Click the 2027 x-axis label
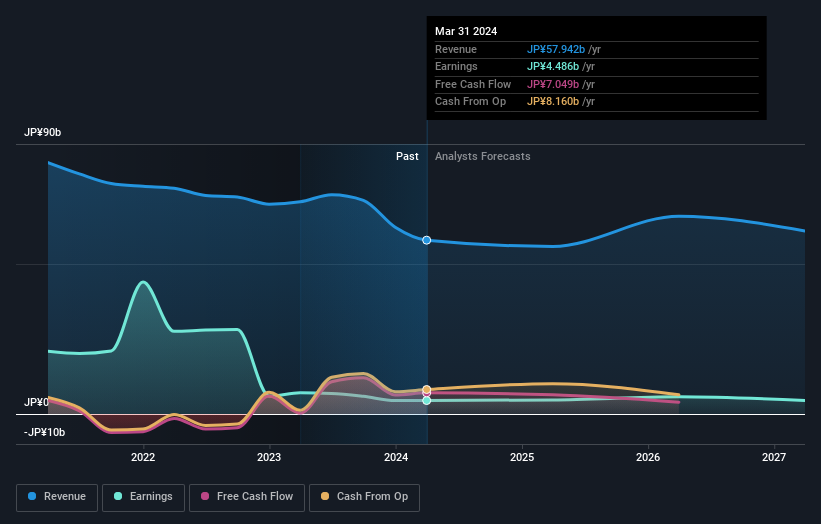The height and width of the screenshot is (524, 821). [774, 457]
